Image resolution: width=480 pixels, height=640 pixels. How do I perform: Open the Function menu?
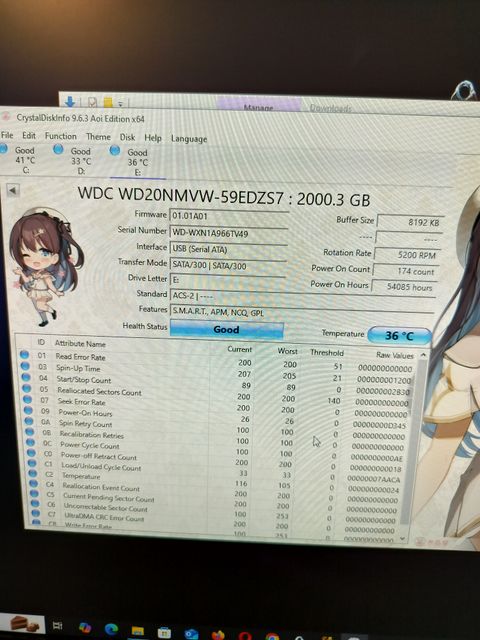click(61, 136)
